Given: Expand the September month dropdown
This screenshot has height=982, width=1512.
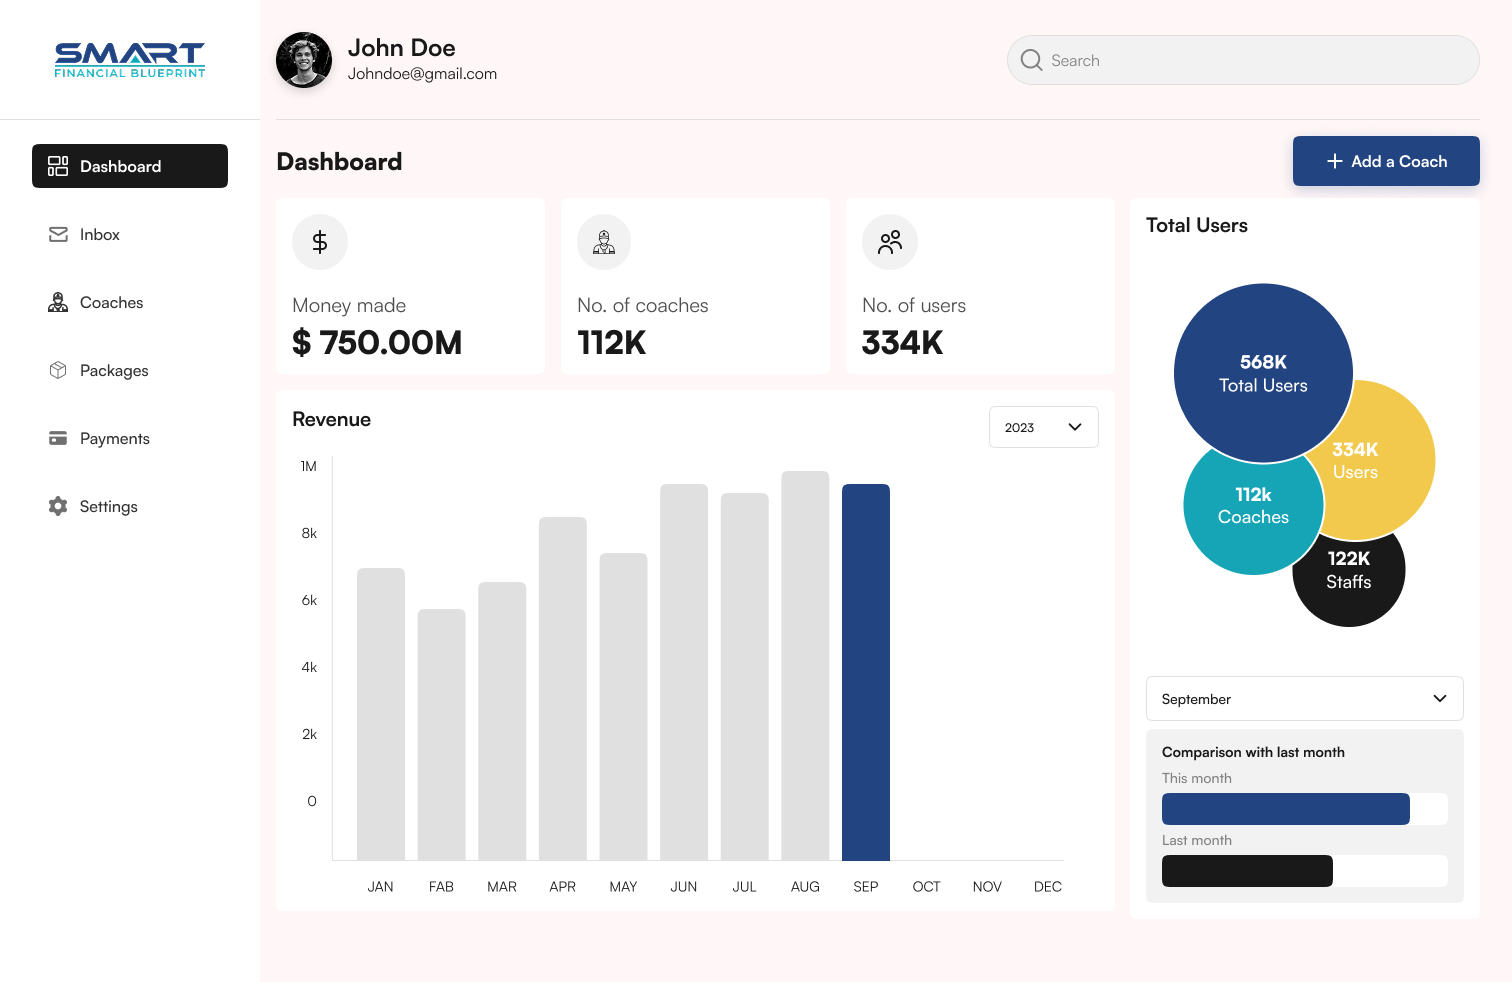Looking at the screenshot, I should 1304,699.
